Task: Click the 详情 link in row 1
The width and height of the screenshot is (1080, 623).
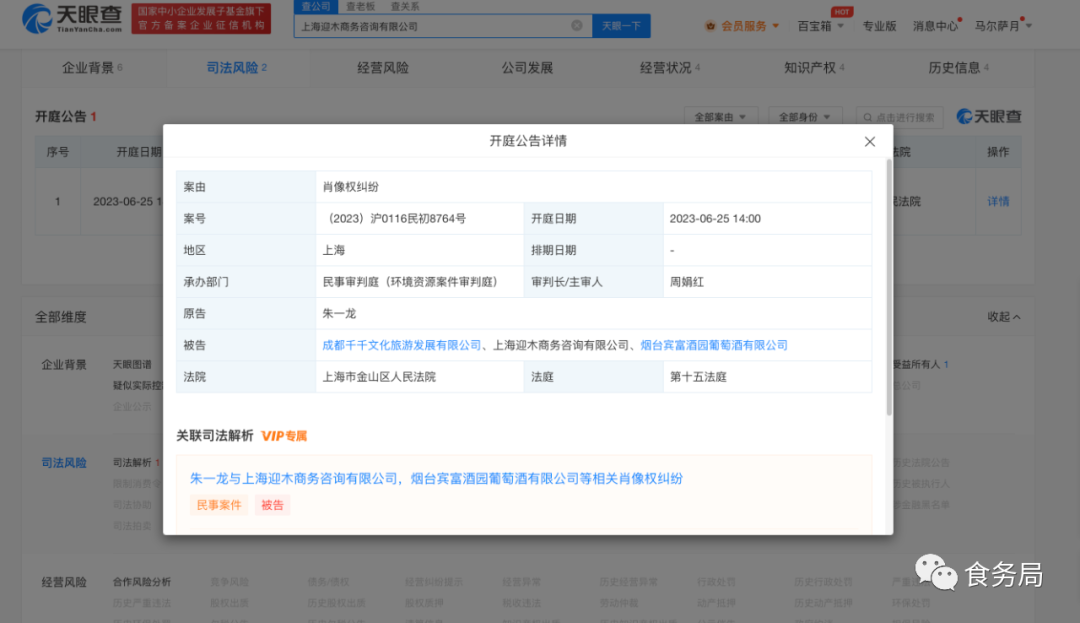Action: [998, 201]
